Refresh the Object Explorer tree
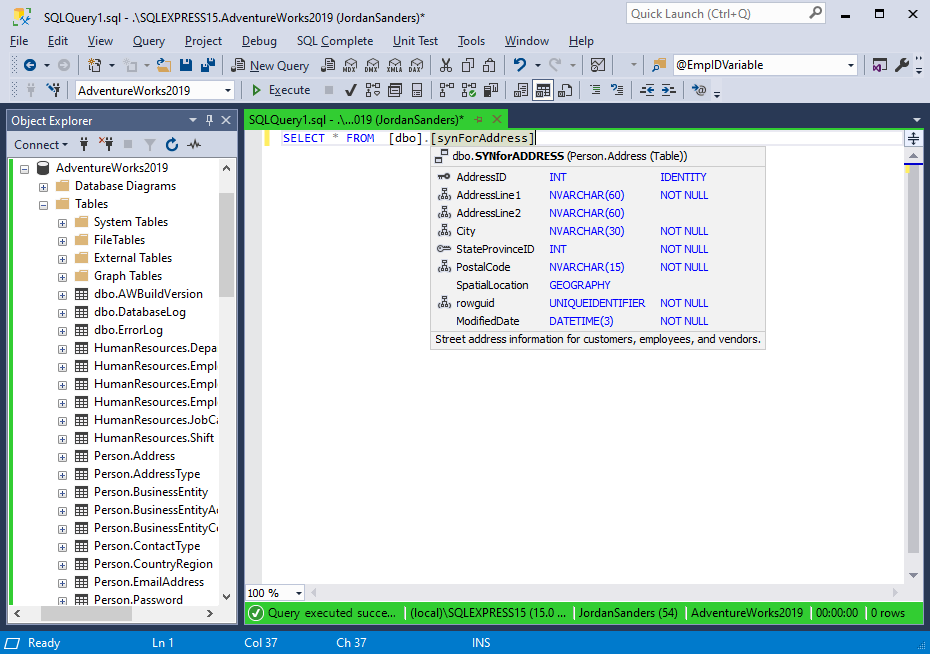Viewport: 930px width, 654px height. pyautogui.click(x=172, y=145)
